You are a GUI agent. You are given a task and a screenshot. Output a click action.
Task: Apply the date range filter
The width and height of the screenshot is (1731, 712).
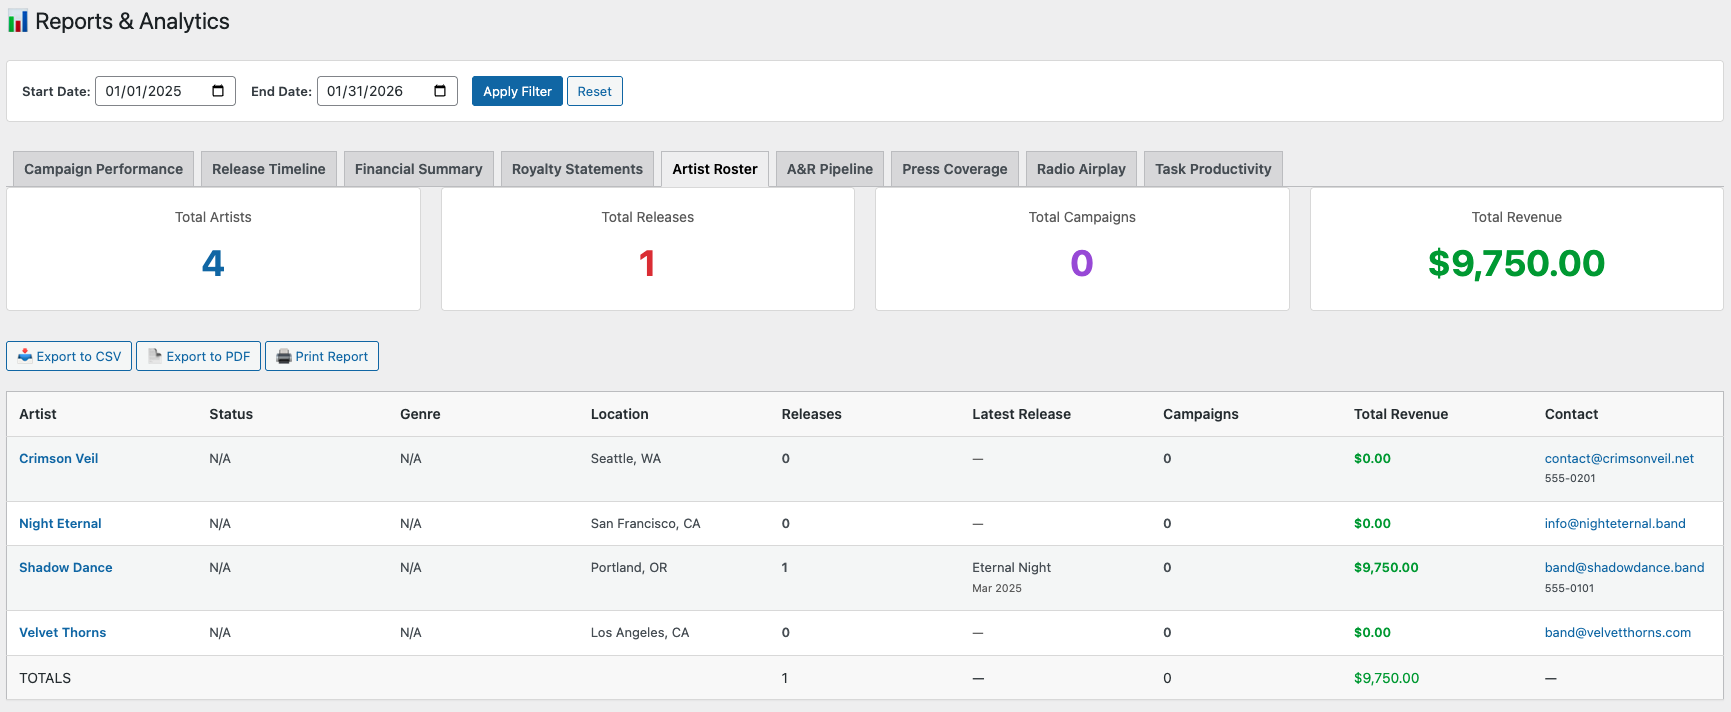click(517, 91)
